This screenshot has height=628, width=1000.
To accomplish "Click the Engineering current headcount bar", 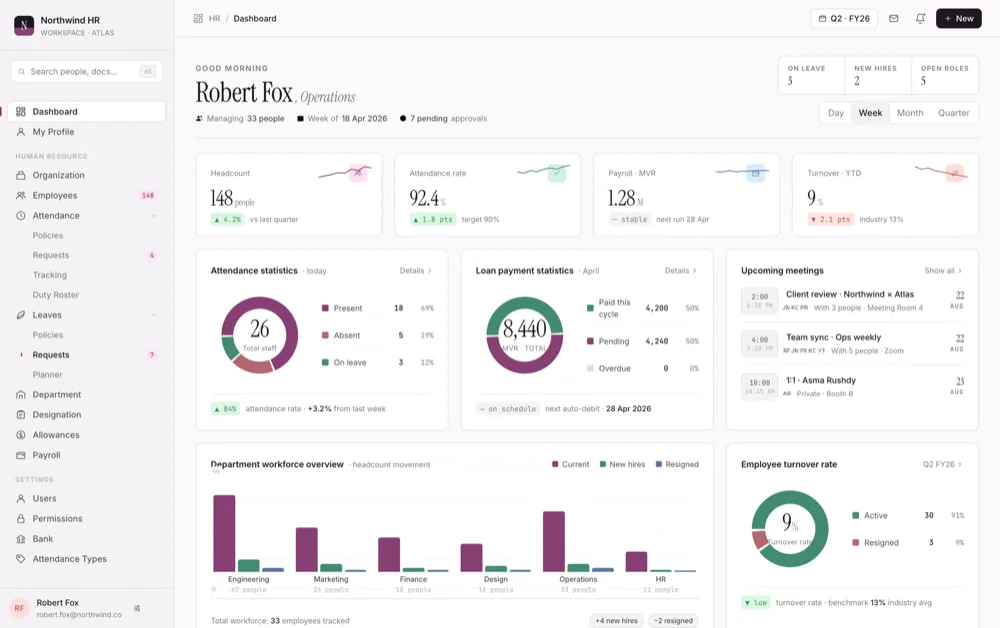I will click(x=224, y=533).
